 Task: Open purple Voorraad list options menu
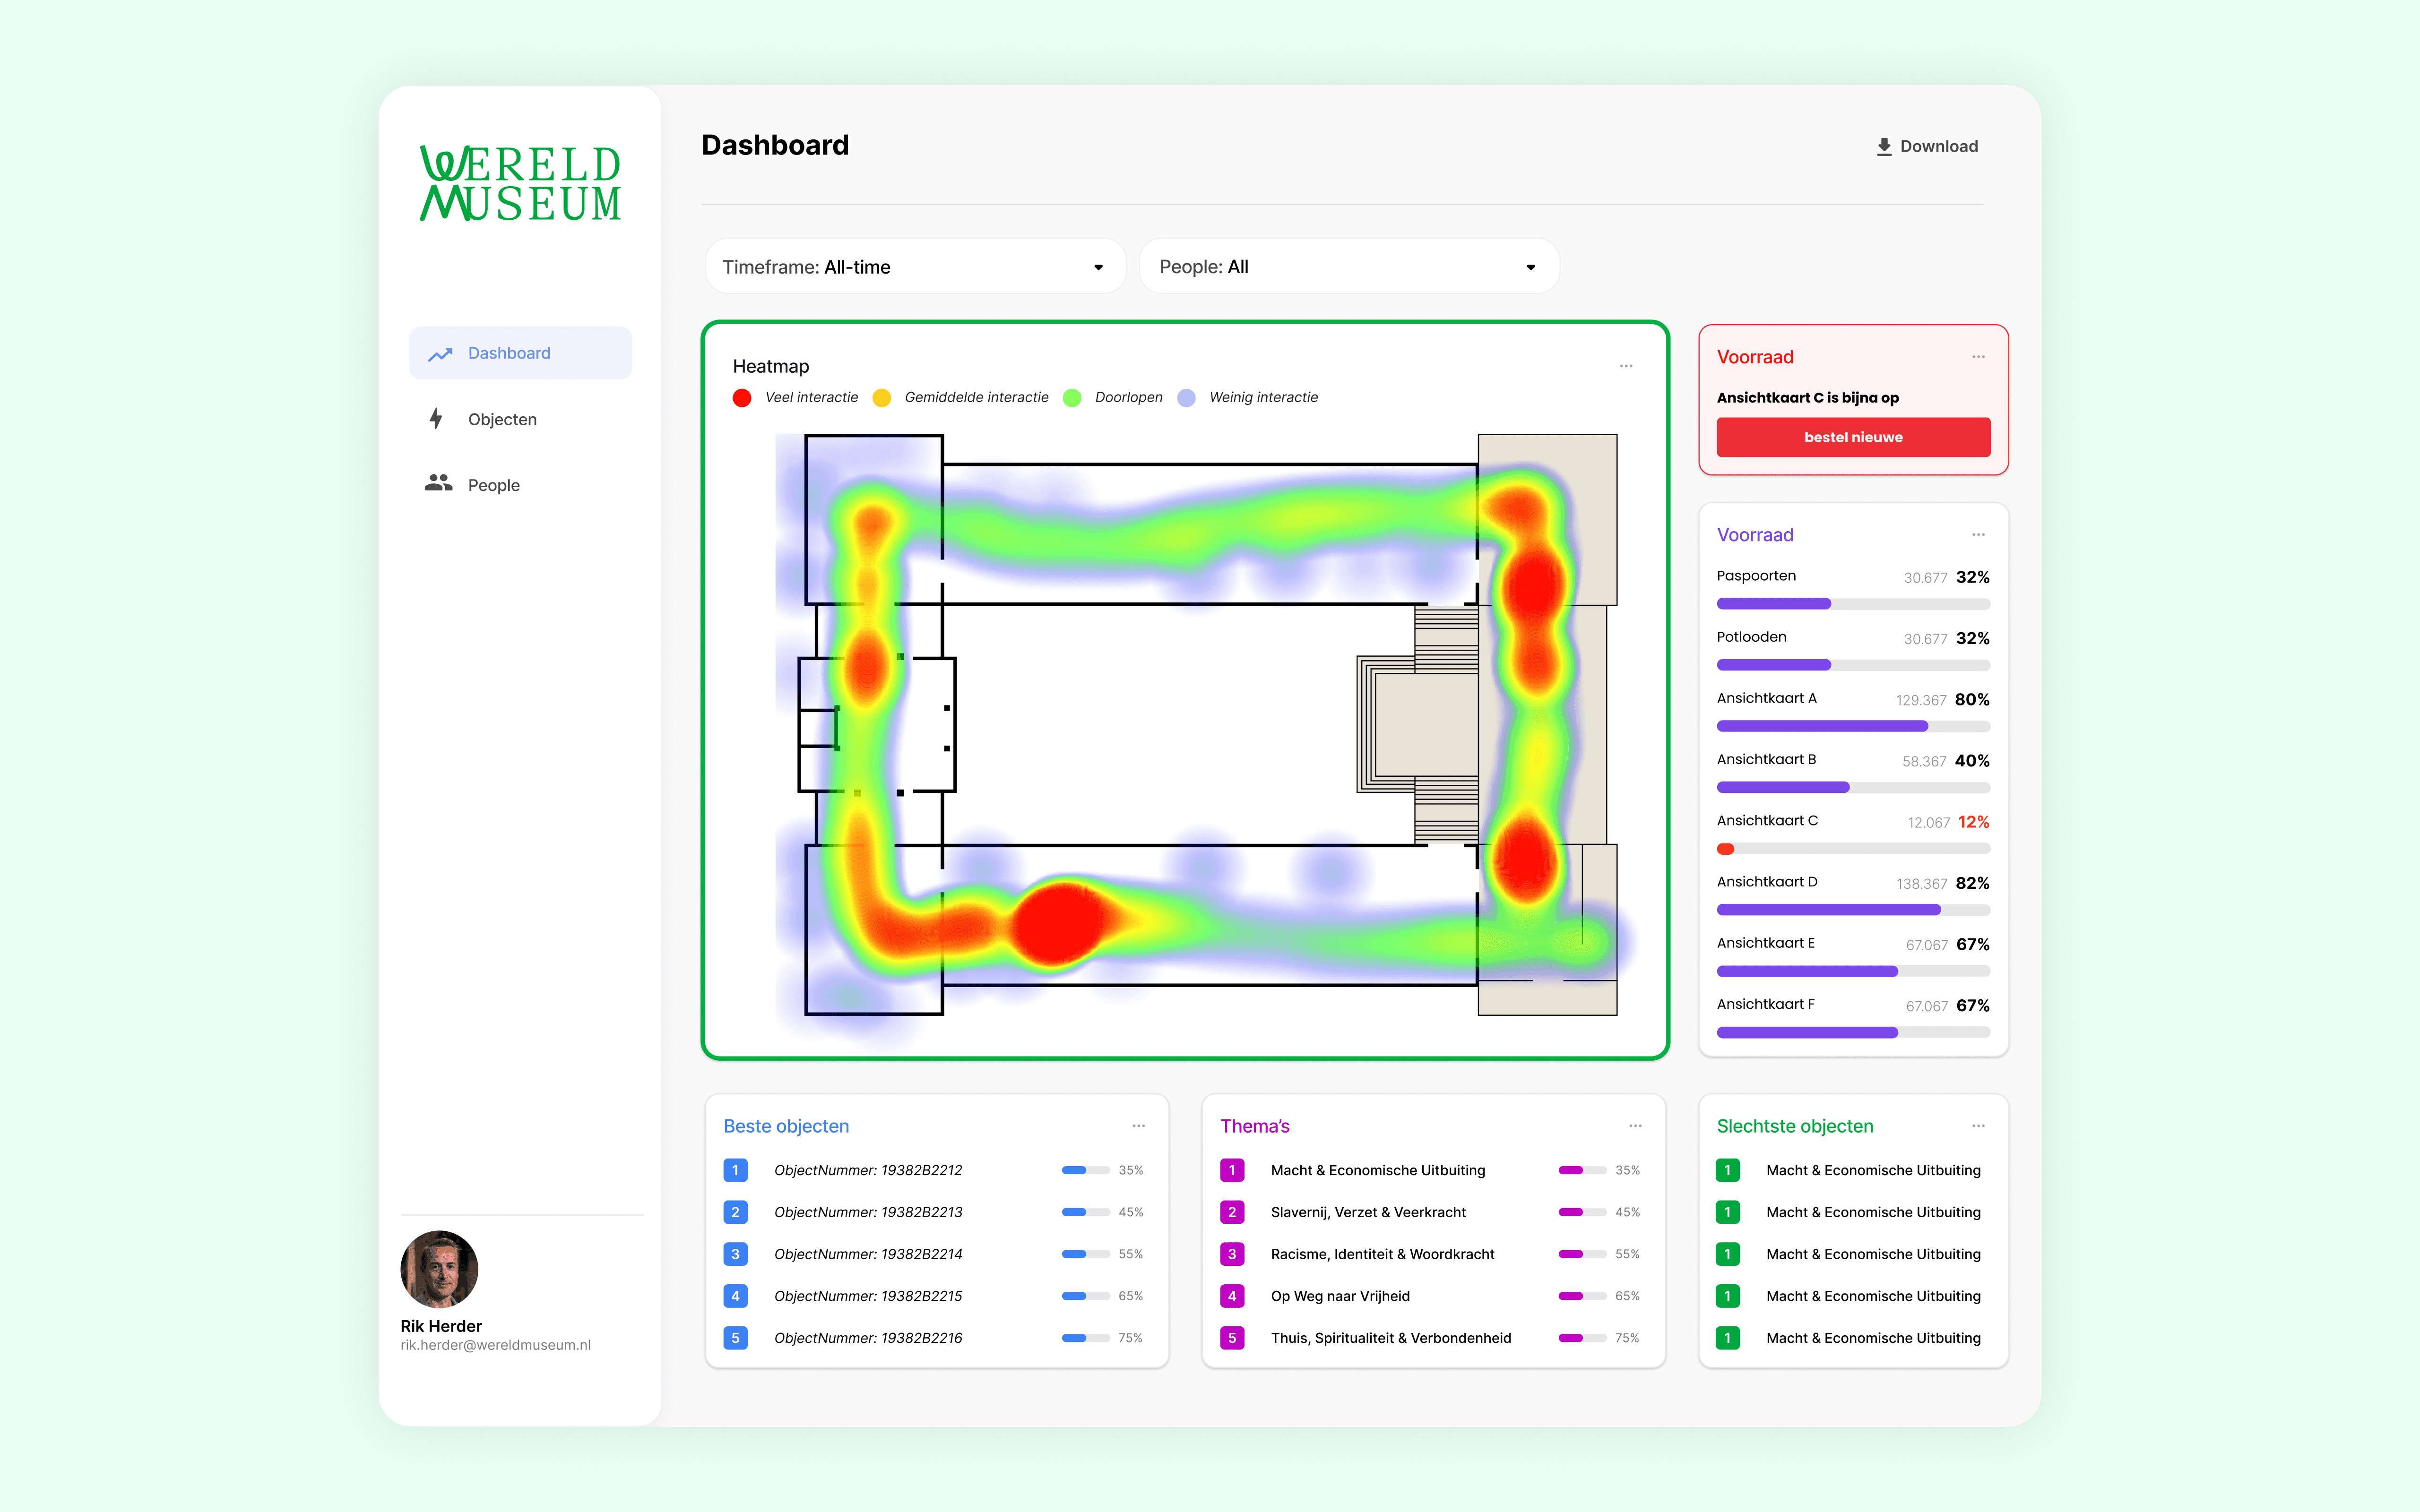[x=1978, y=535]
